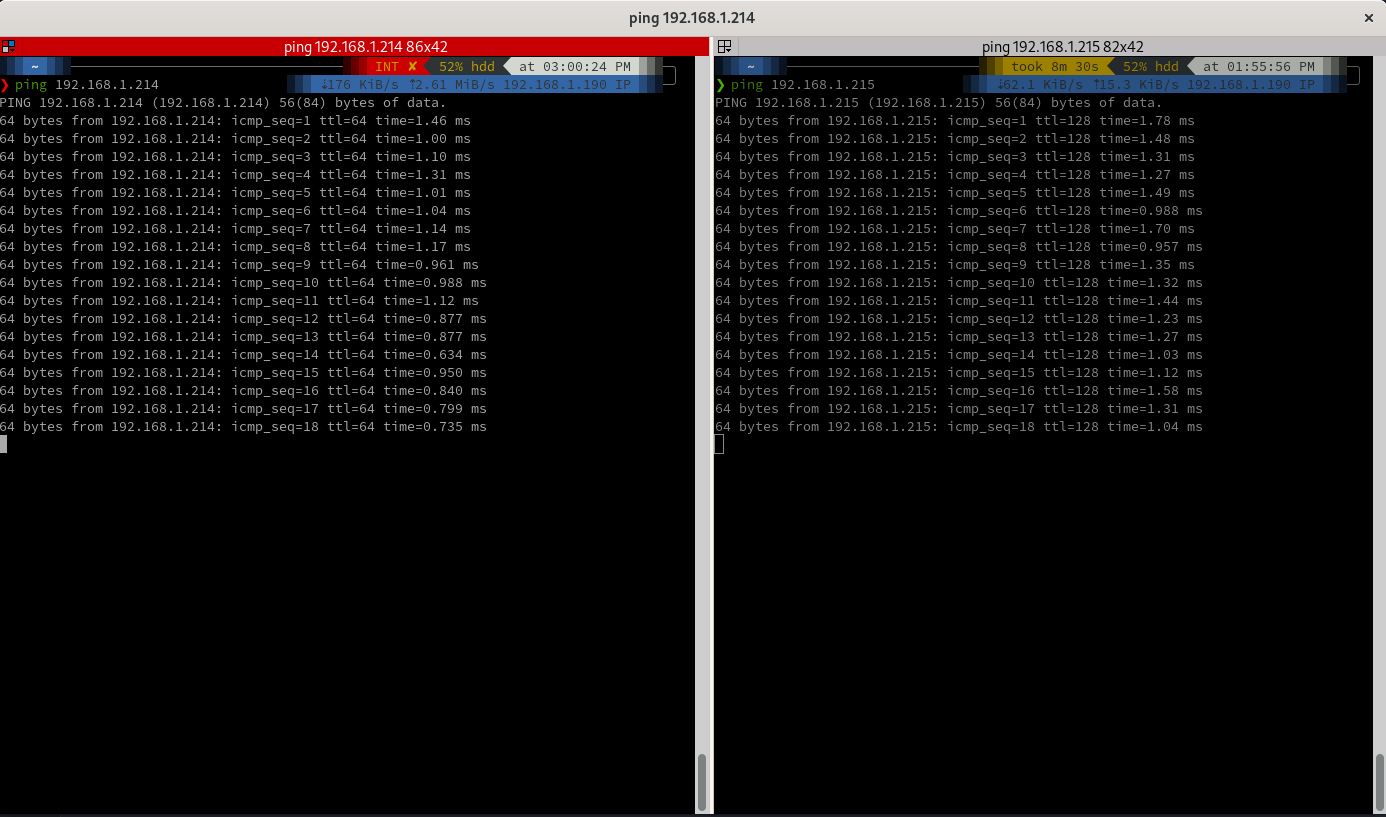Expand grouping options from the right pane title icon

click(729, 50)
